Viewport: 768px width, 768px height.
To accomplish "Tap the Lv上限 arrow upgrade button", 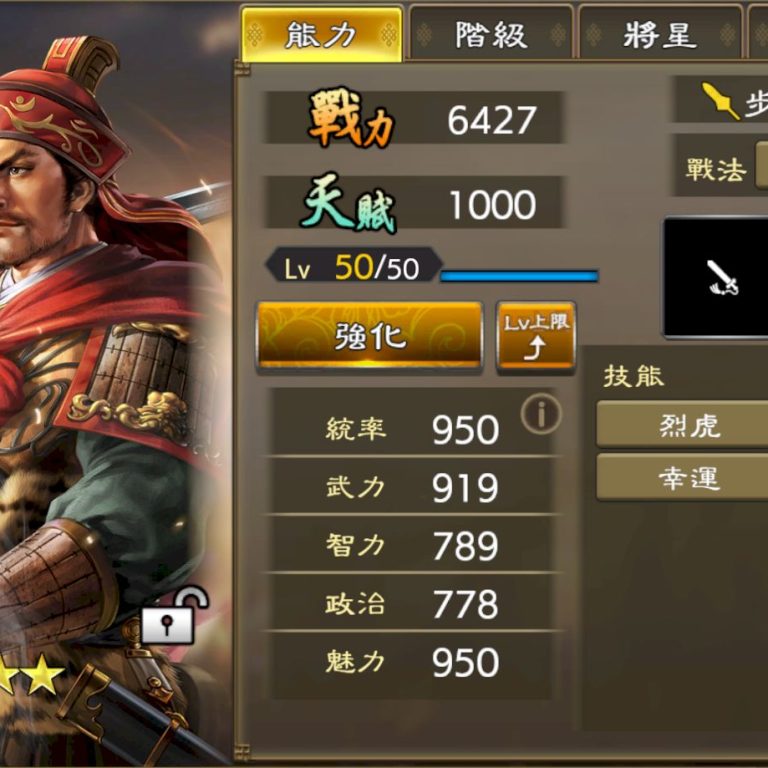I will (x=536, y=337).
